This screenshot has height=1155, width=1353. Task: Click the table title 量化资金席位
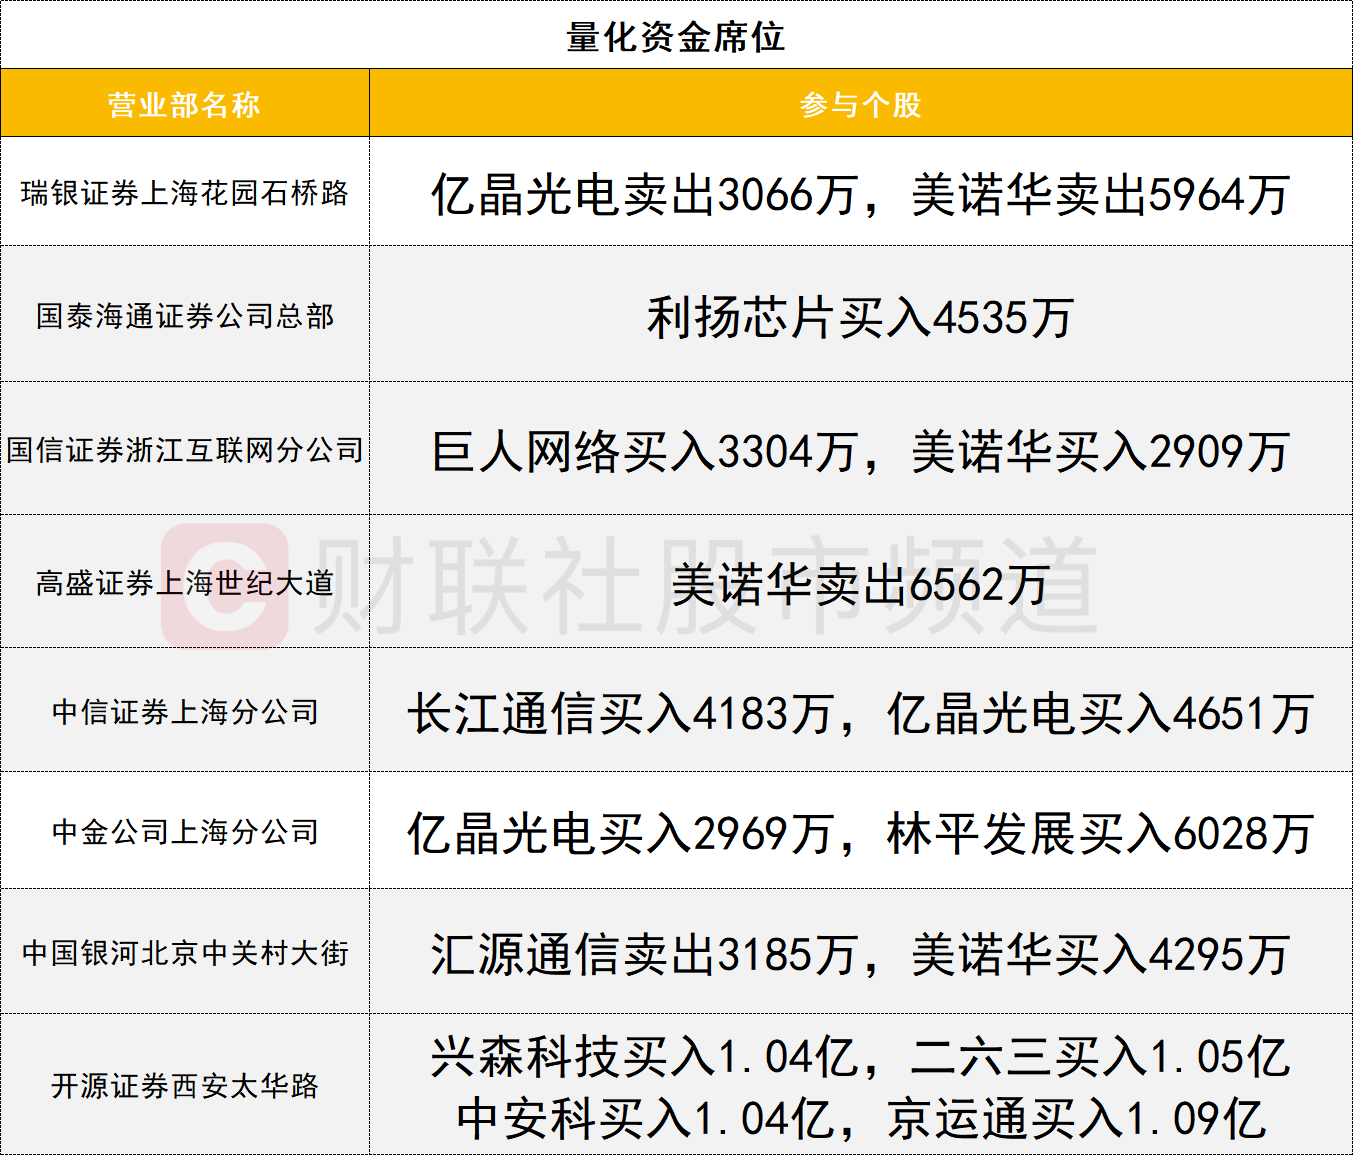[x=676, y=37]
